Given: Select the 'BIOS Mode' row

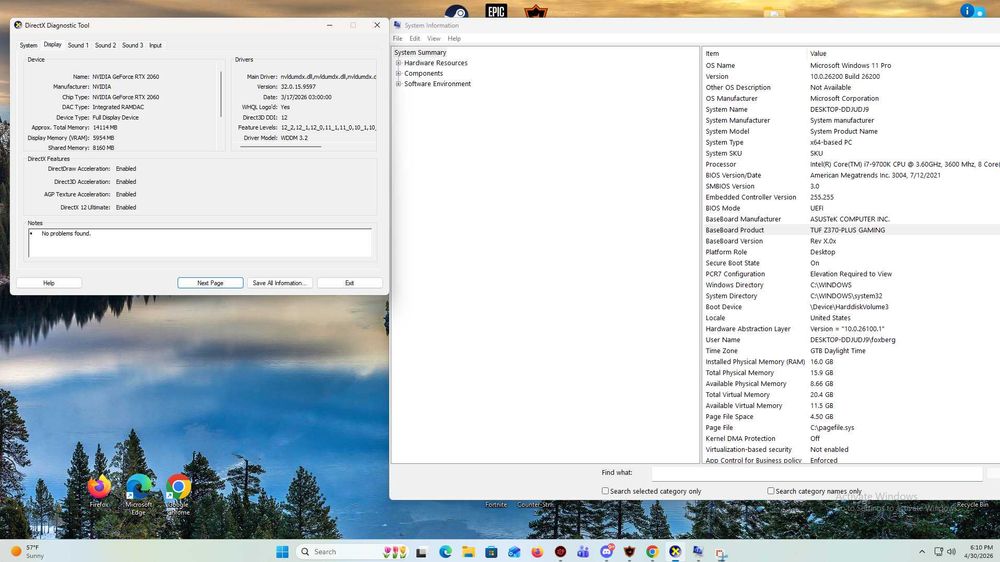Looking at the screenshot, I should 851,208.
